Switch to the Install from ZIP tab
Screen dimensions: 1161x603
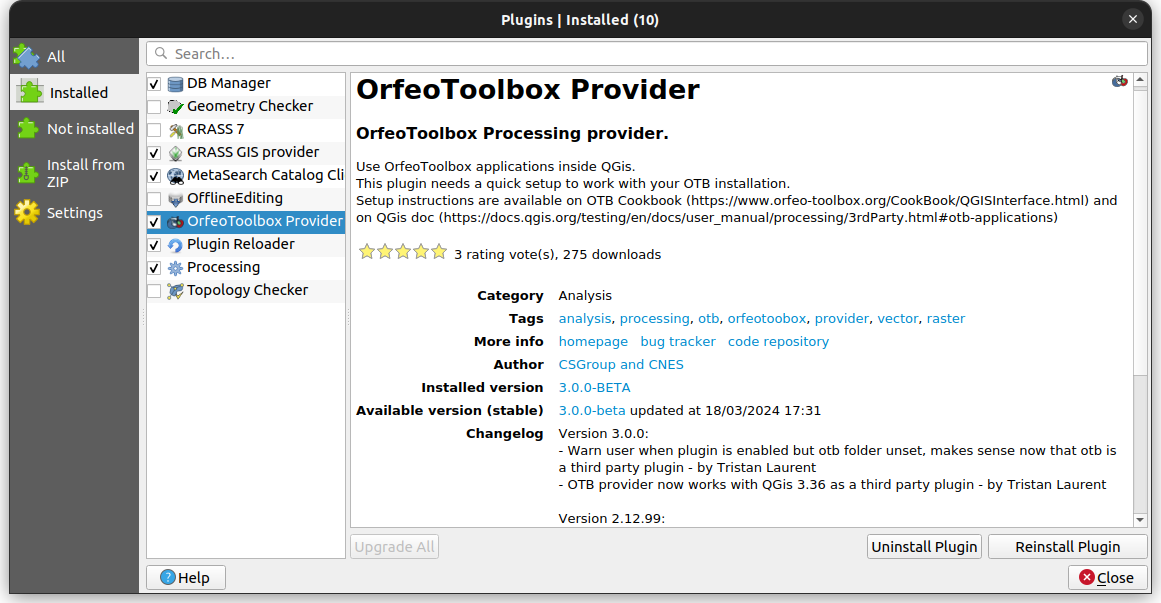[x=85, y=173]
